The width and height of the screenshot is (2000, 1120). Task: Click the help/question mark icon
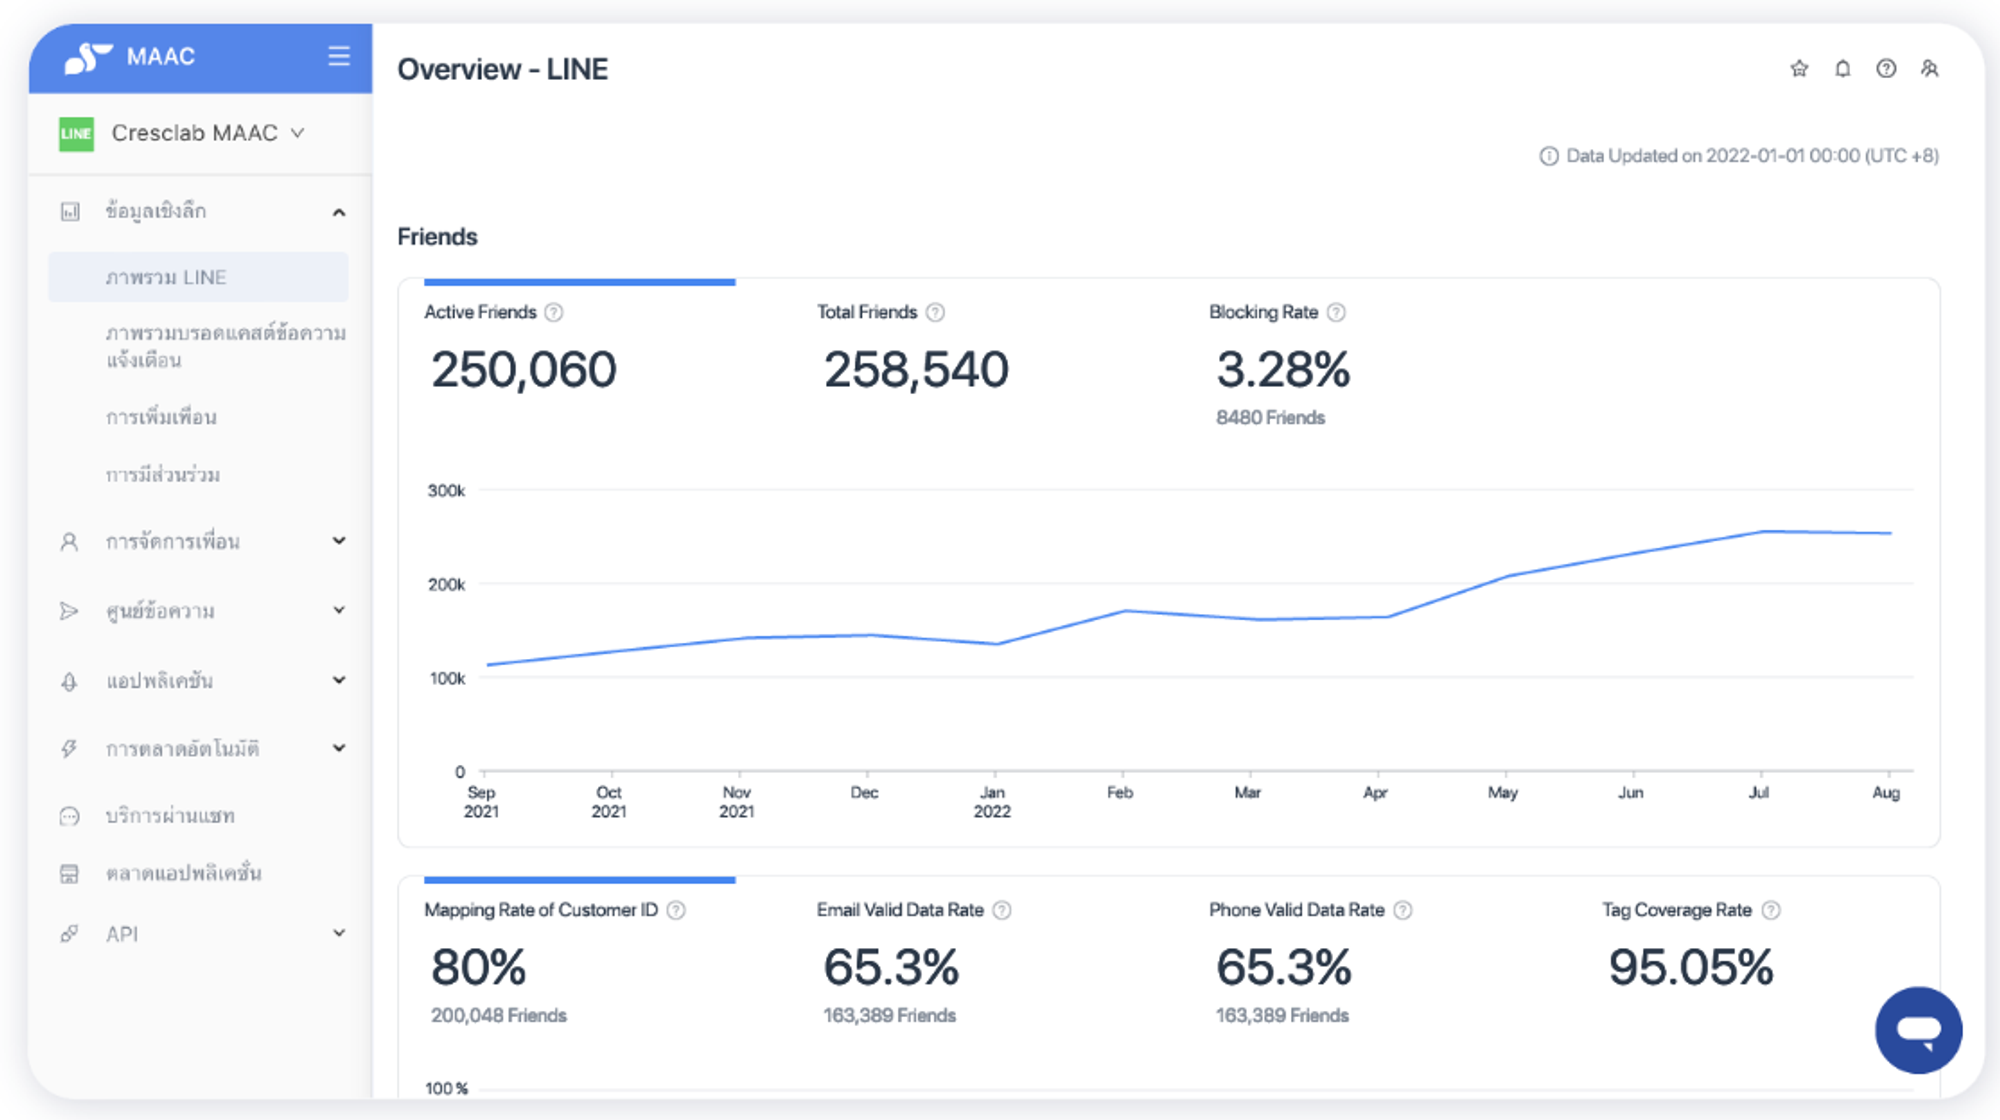1886,69
